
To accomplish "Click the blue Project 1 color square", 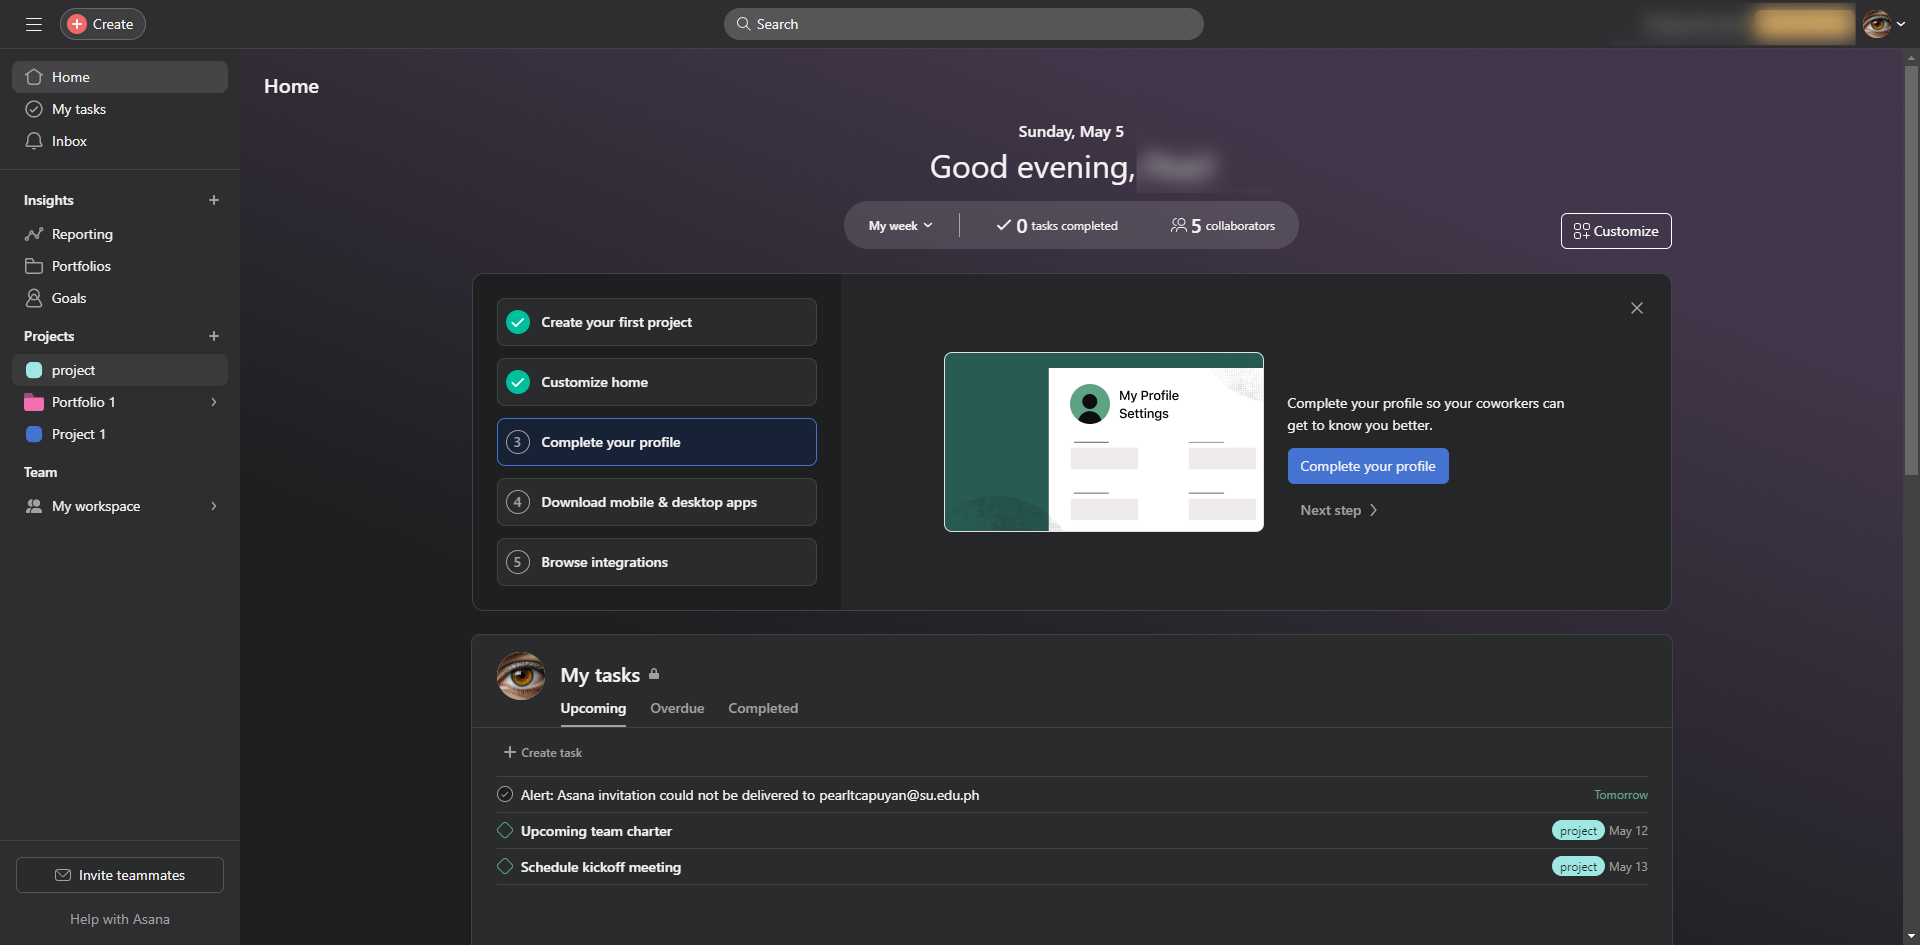I will (34, 434).
